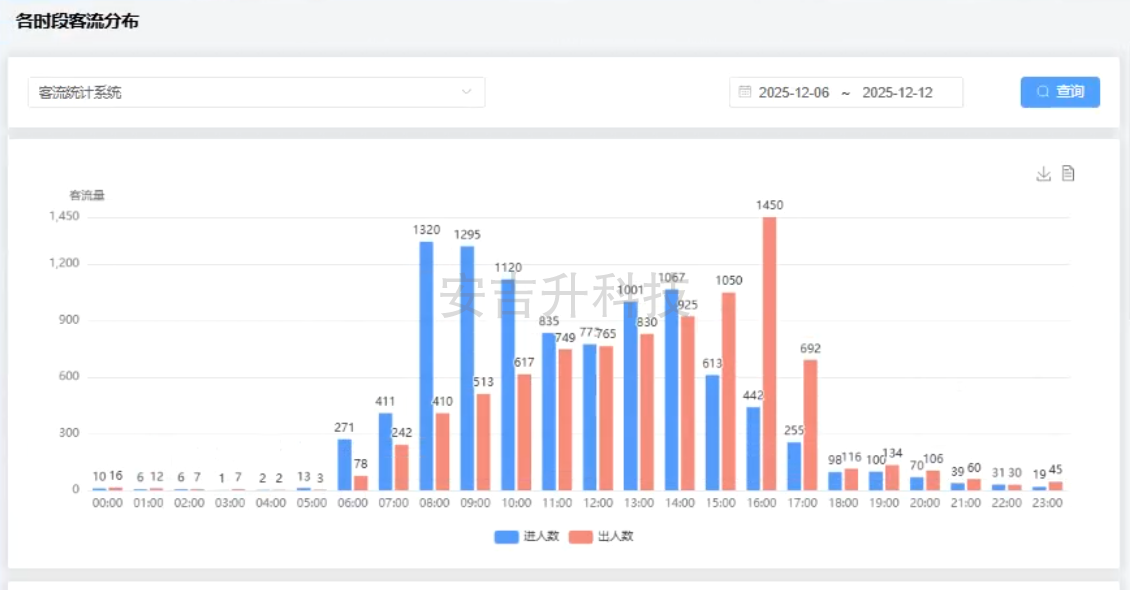This screenshot has height=590, width=1130.
Task: Click the red 513 bar at 09:00
Action: [484, 441]
